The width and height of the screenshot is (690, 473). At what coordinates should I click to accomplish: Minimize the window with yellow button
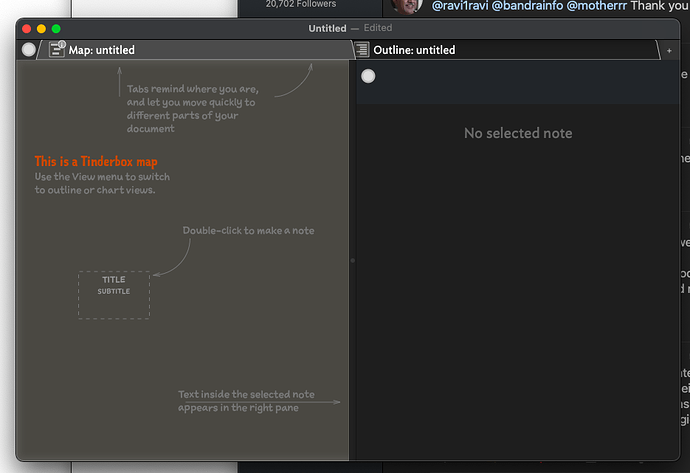coord(41,29)
